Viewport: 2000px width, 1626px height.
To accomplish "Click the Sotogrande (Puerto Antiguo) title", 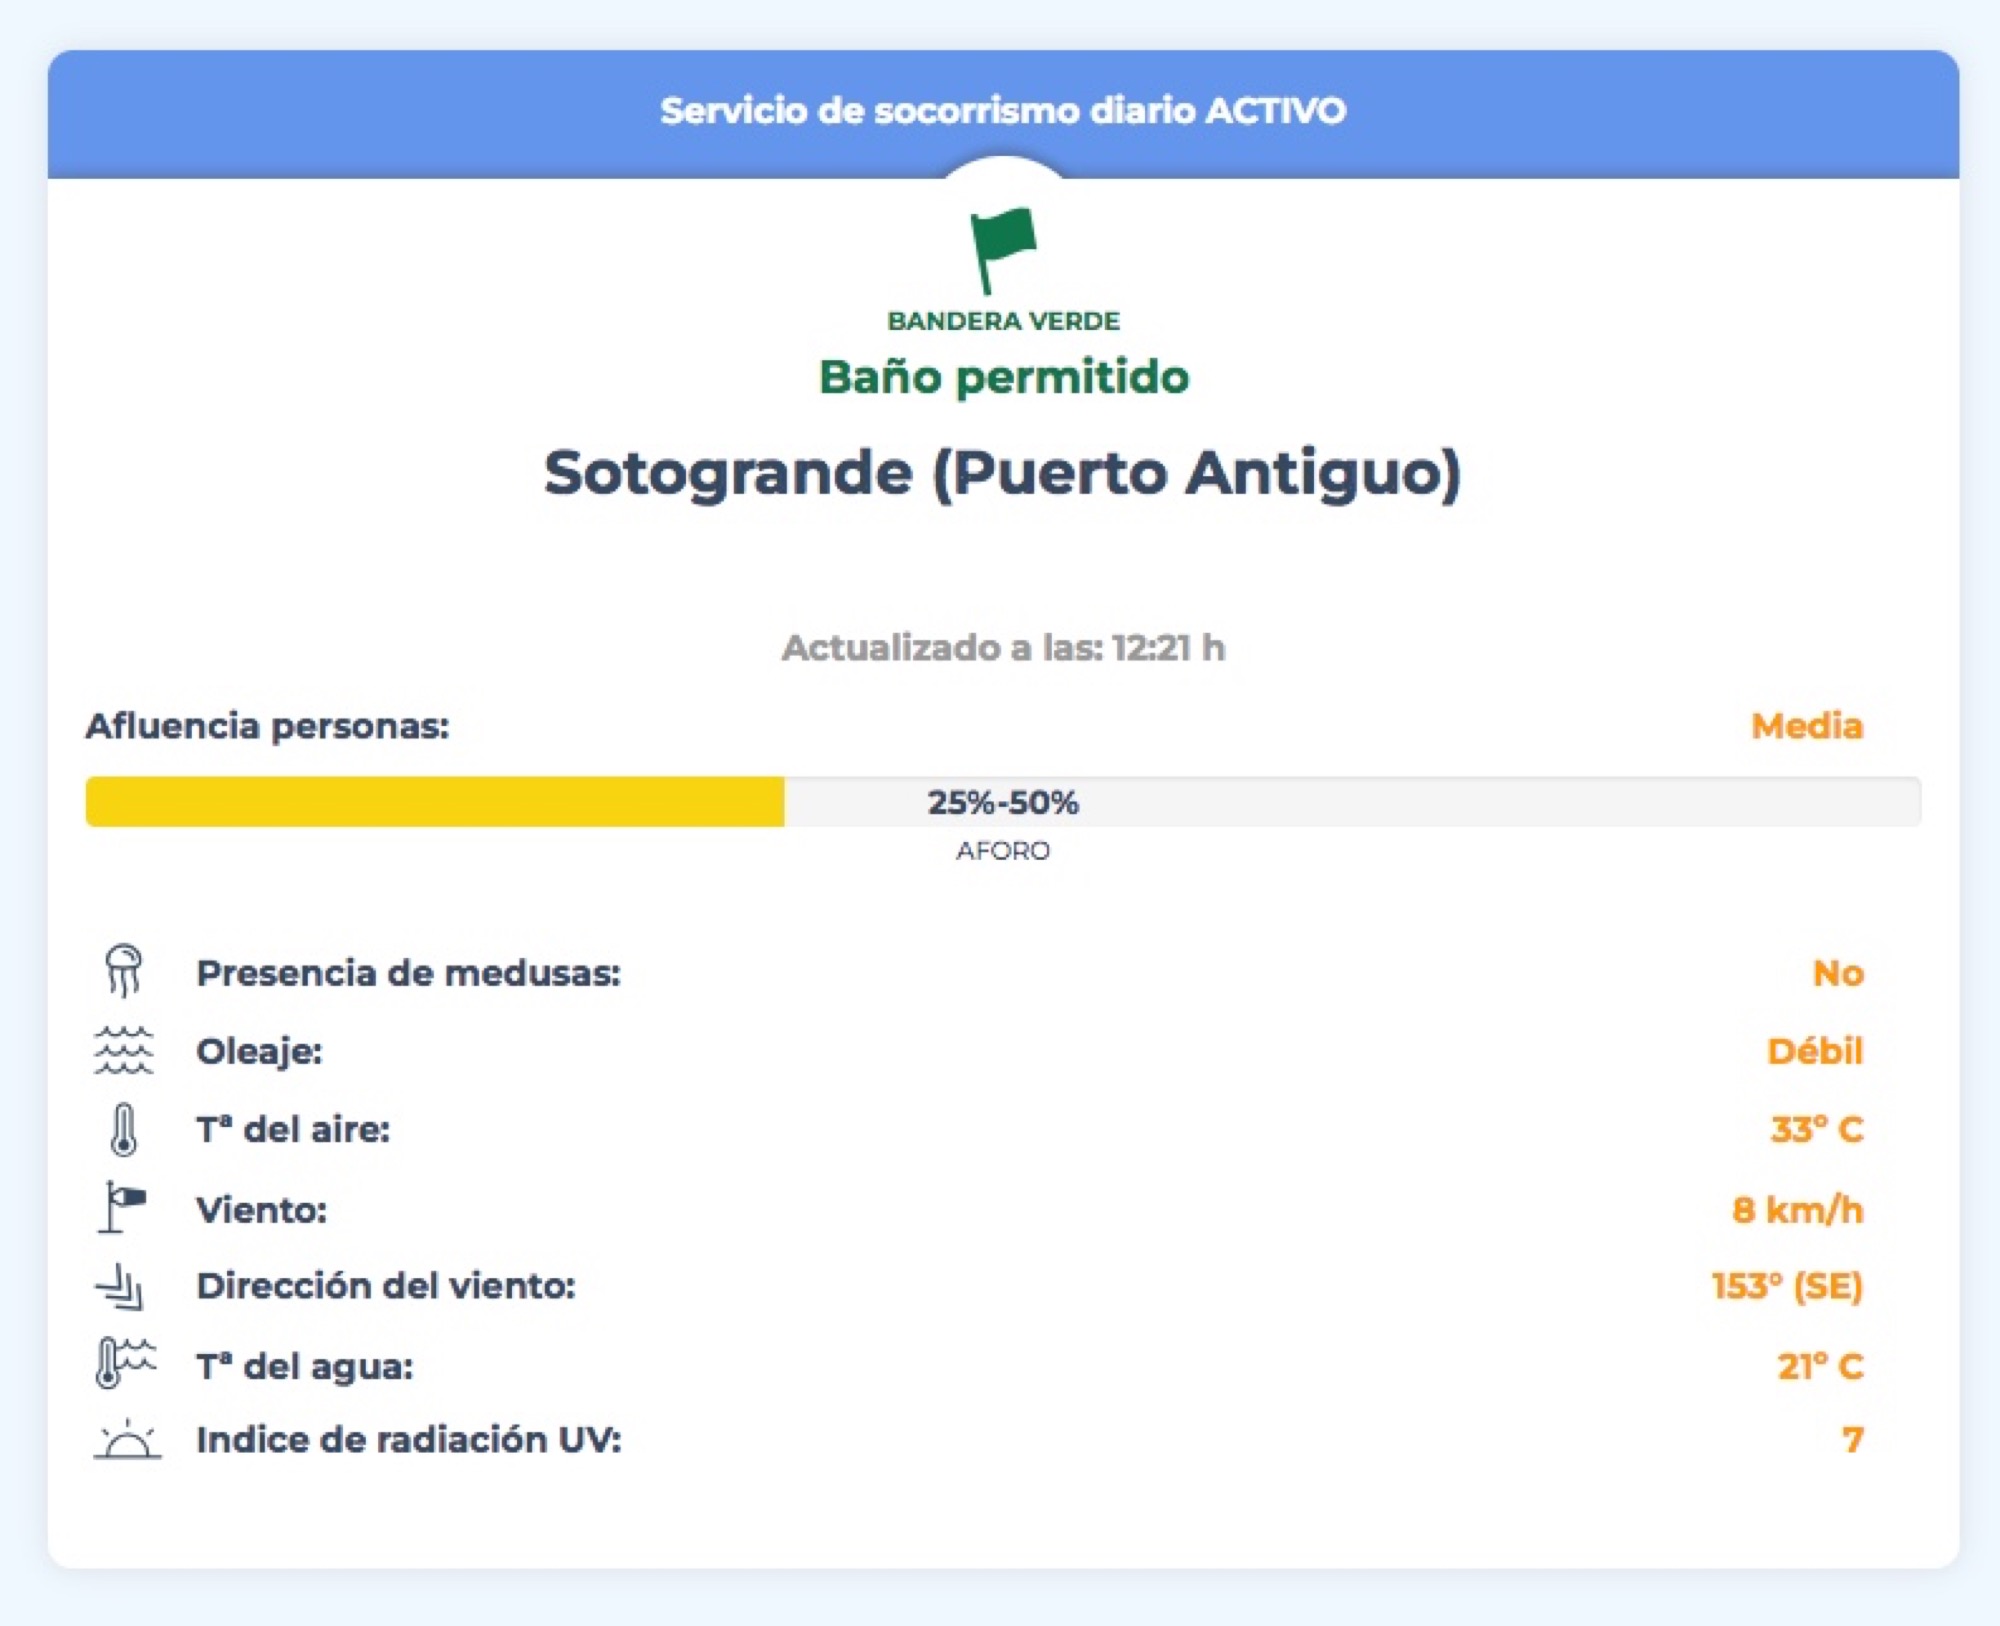I will [x=1003, y=473].
